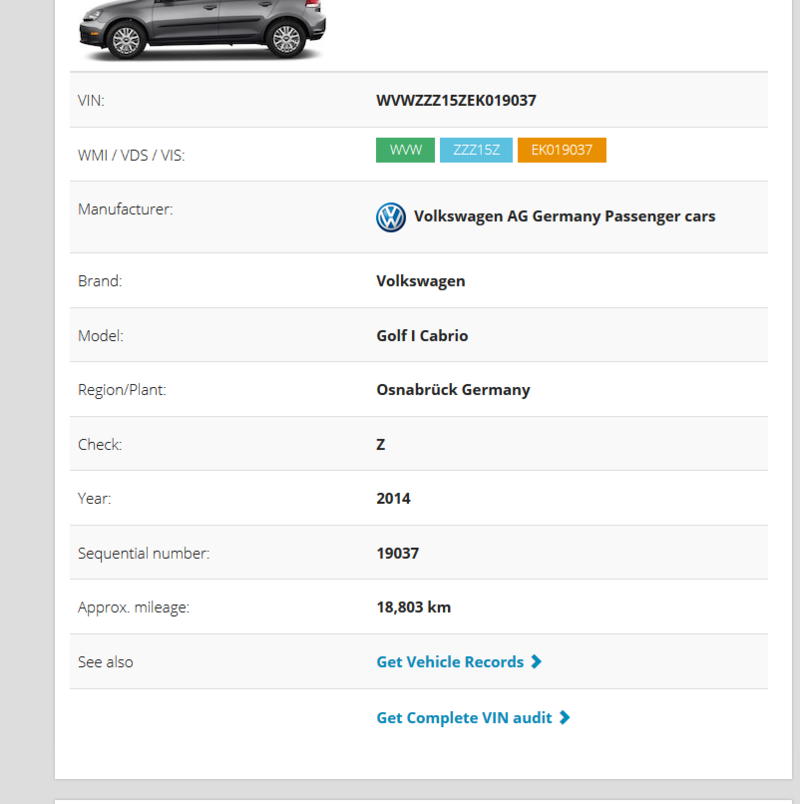Click the Volkswagen logo icon
Viewport: 800px width, 804px height.
pyautogui.click(x=390, y=217)
